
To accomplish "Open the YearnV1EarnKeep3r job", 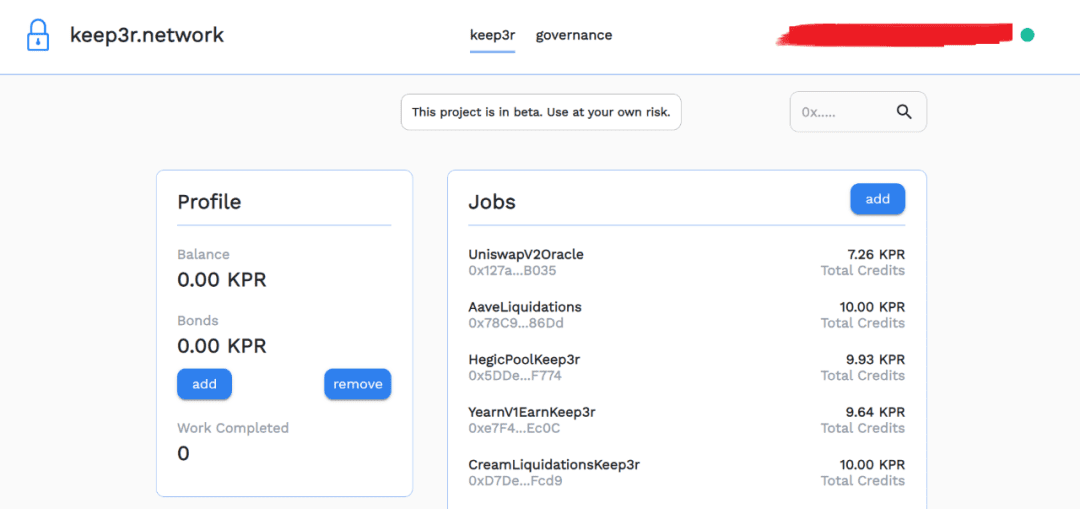I will (532, 412).
